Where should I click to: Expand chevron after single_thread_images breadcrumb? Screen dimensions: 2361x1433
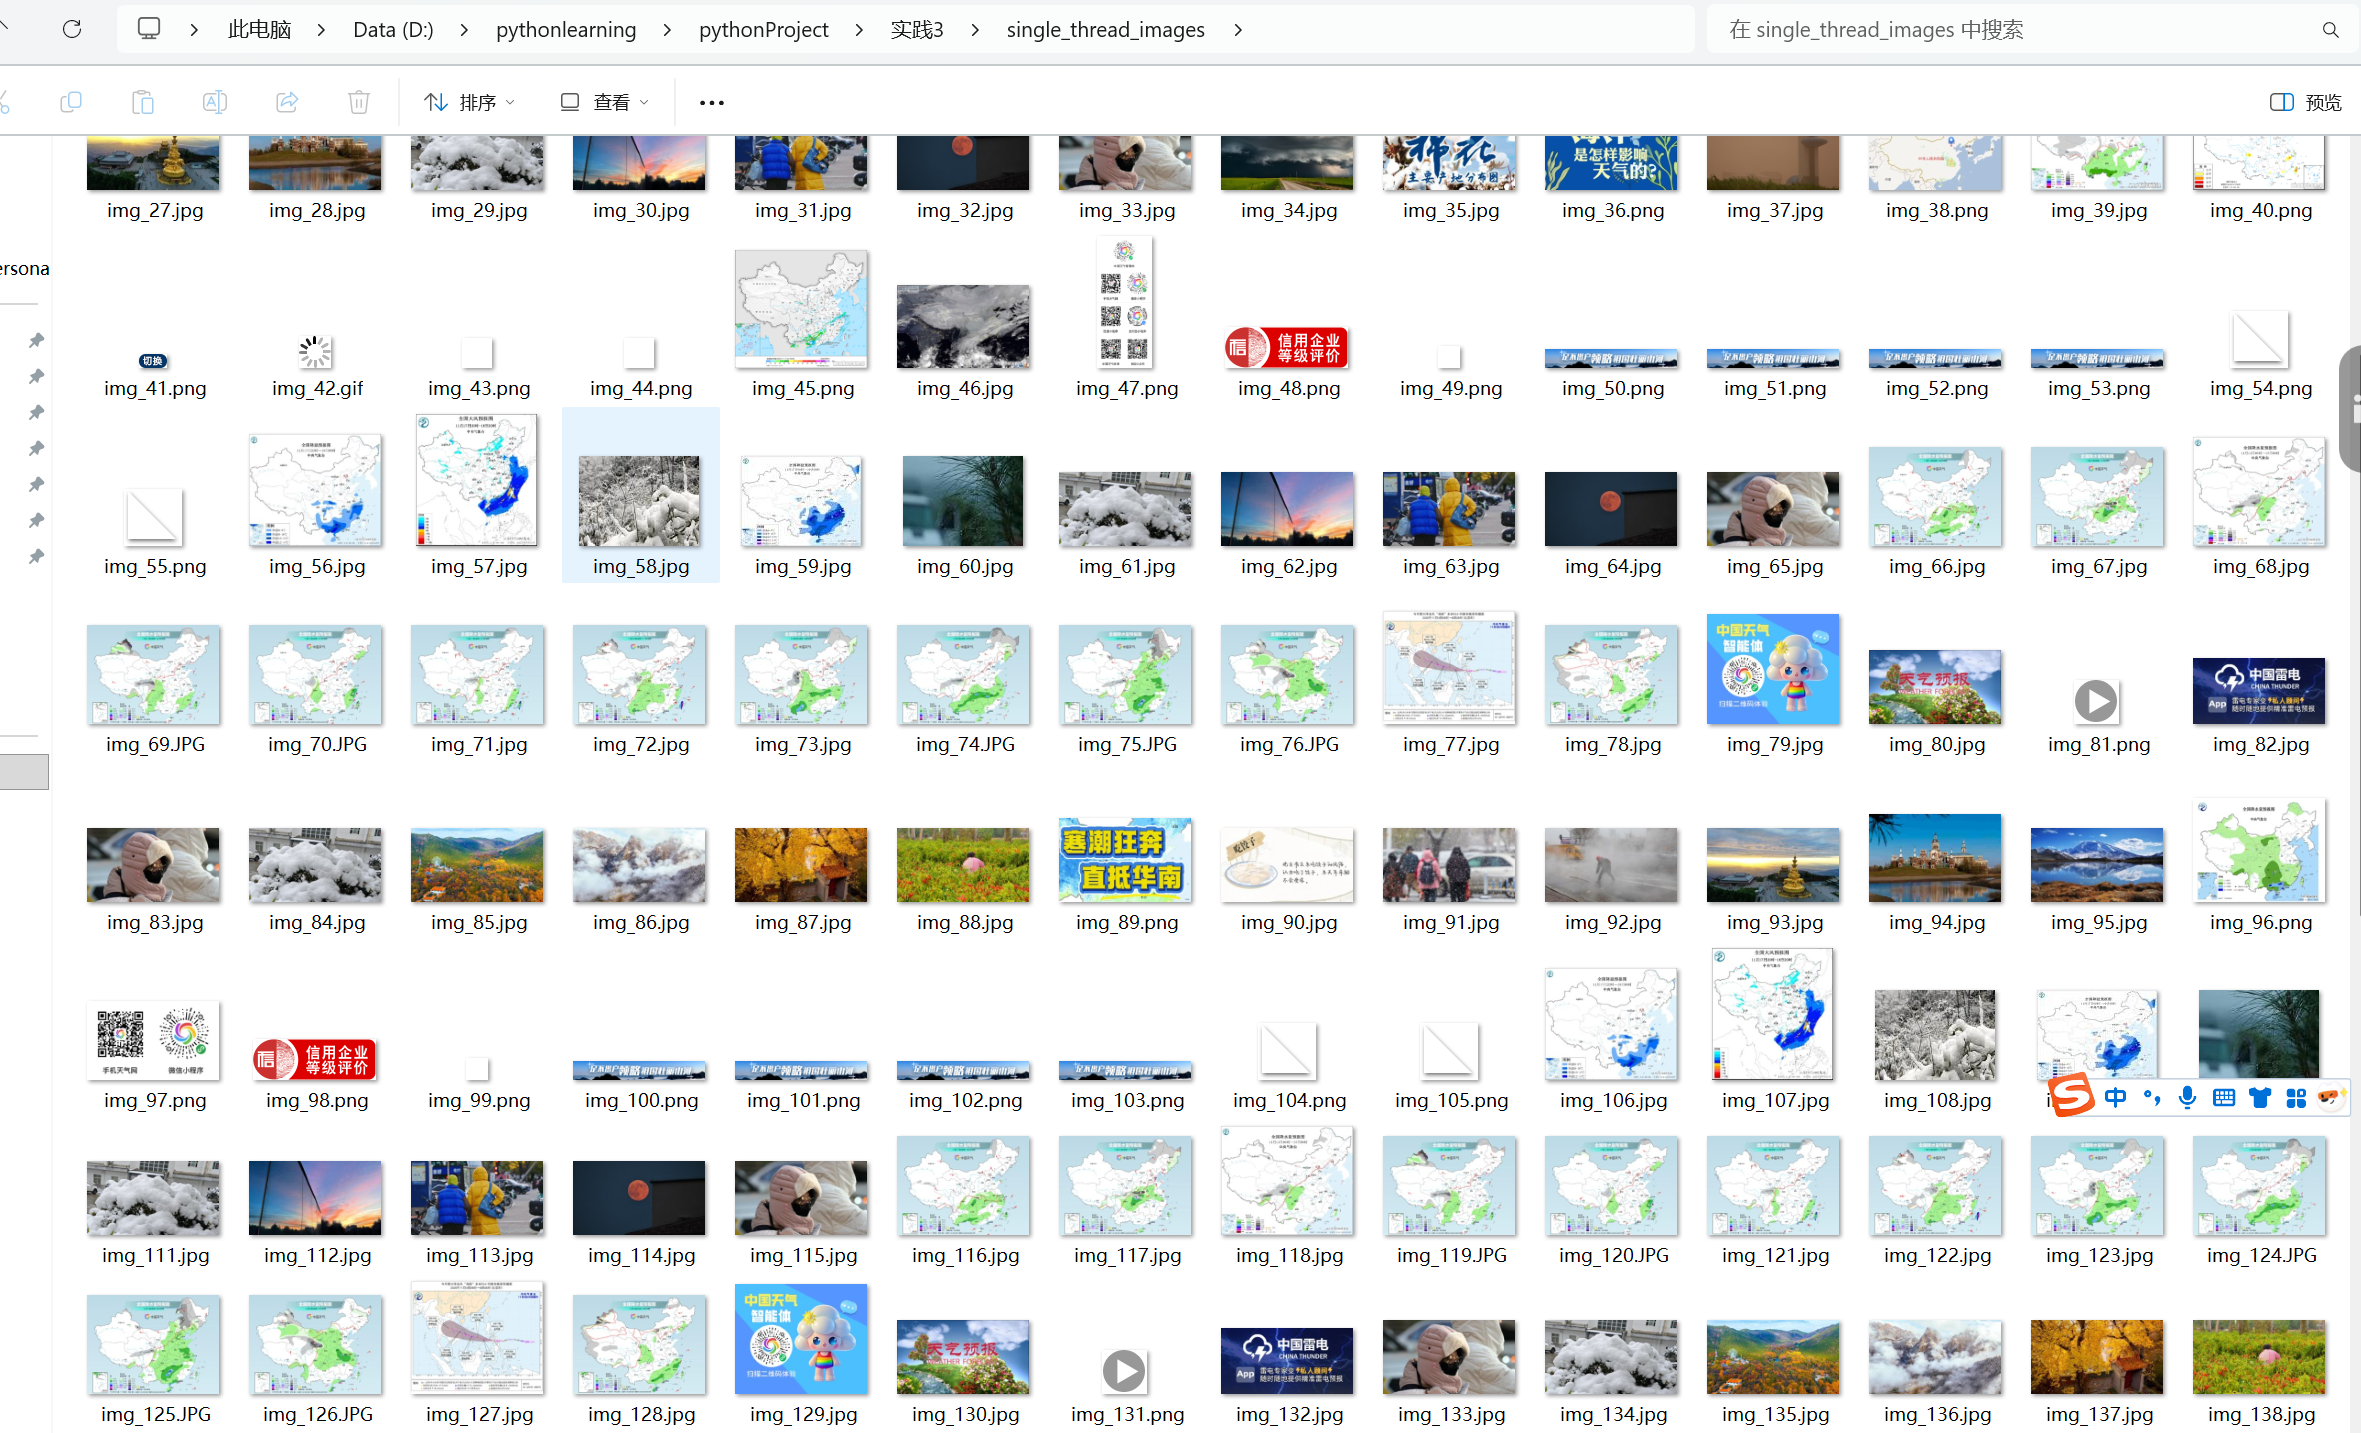tap(1238, 30)
